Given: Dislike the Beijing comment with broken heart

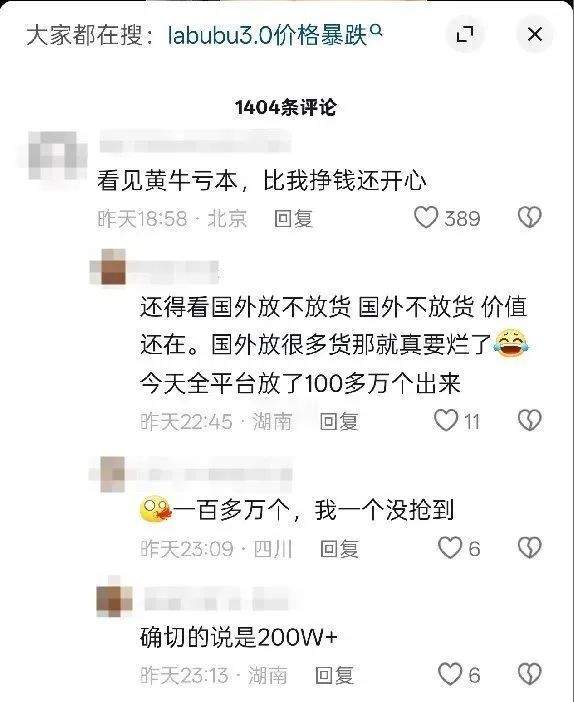Looking at the screenshot, I should (x=530, y=218).
